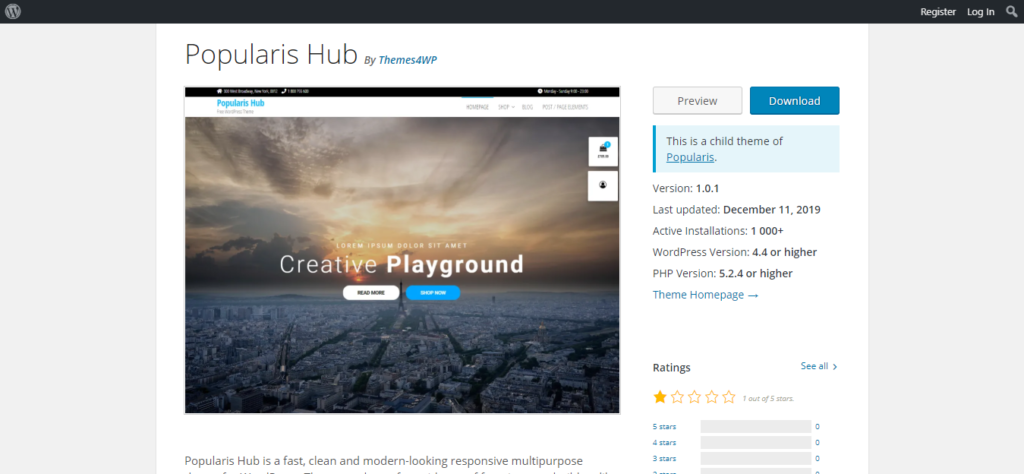The width and height of the screenshot is (1024, 474).
Task: Click the Ratings heading
Action: [x=671, y=368]
